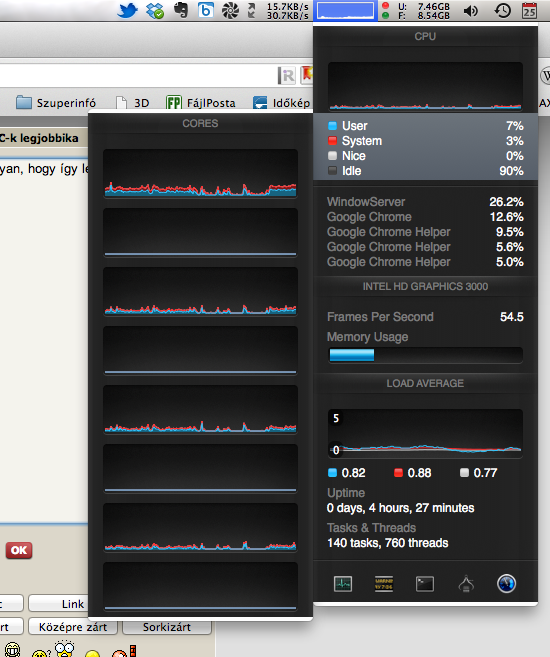Open Evernote elephant menu bar icon

point(181,10)
